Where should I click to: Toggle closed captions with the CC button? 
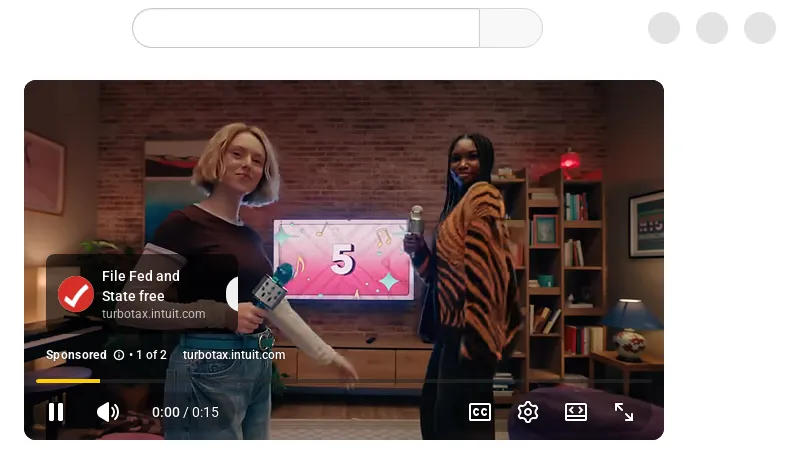click(480, 412)
